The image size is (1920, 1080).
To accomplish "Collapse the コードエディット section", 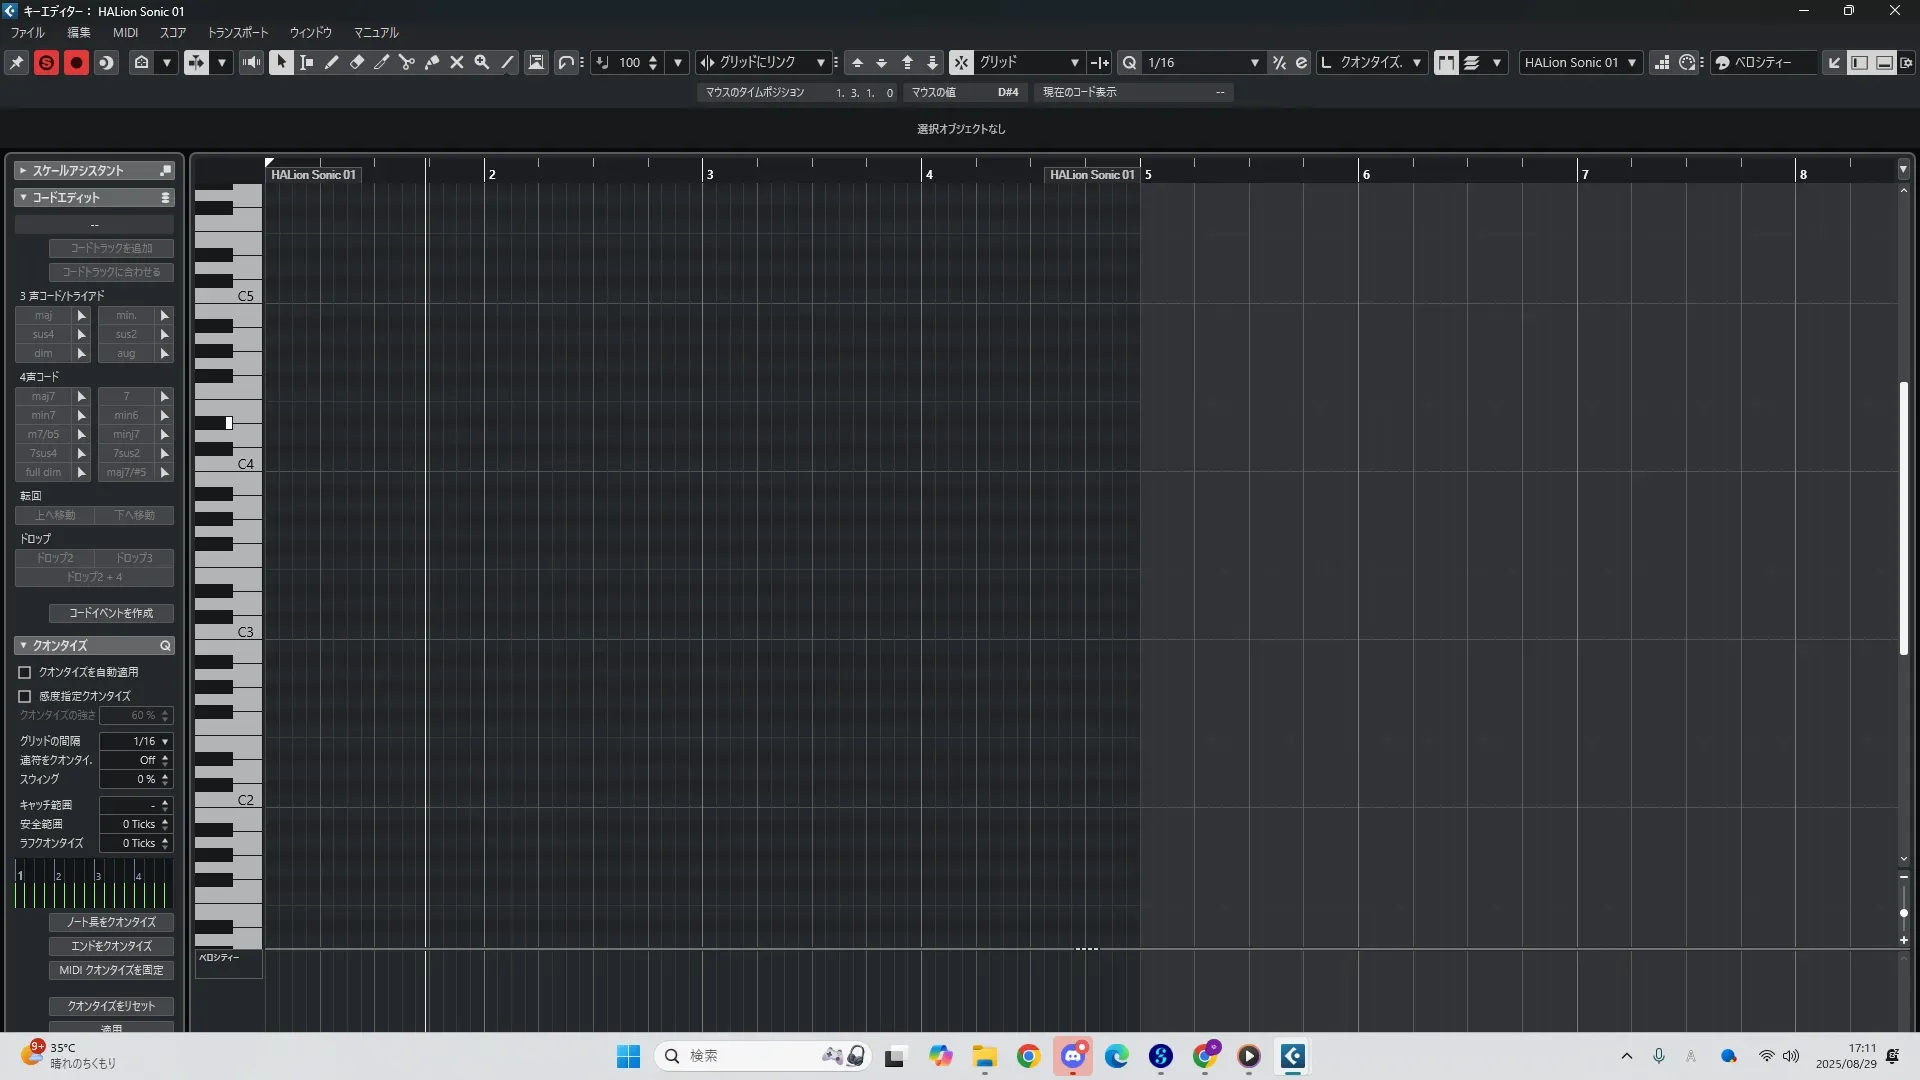I will point(23,198).
